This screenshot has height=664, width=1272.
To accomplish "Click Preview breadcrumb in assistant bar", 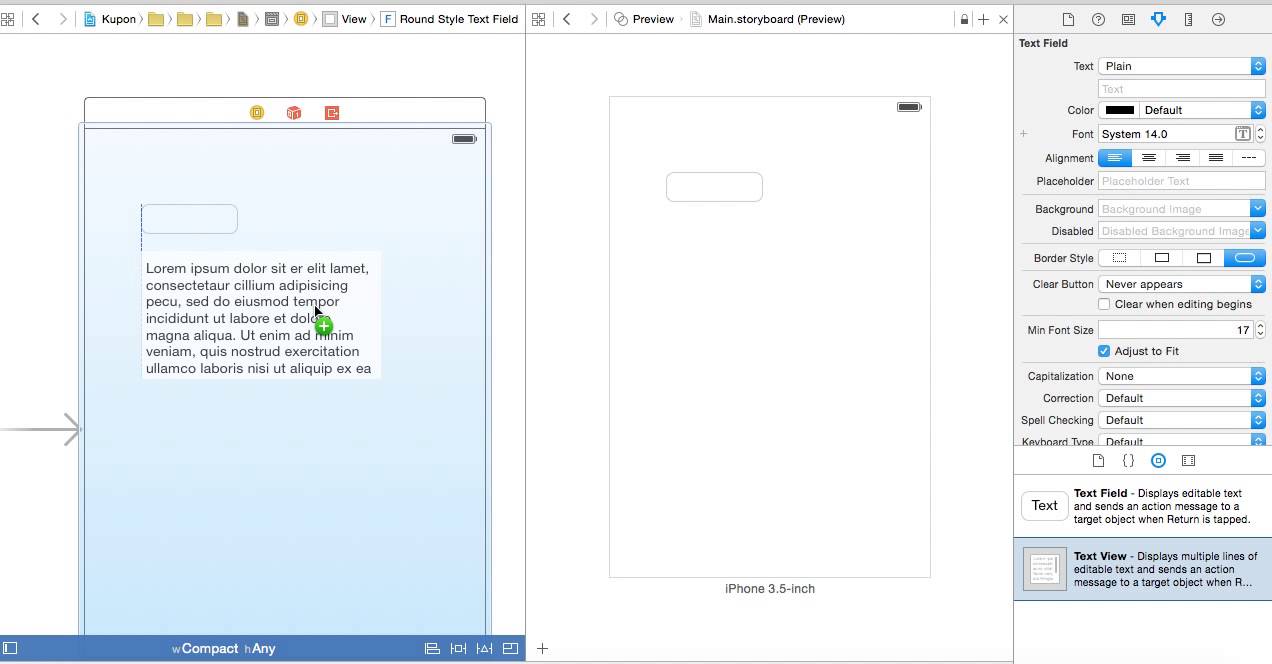I will pos(644,19).
